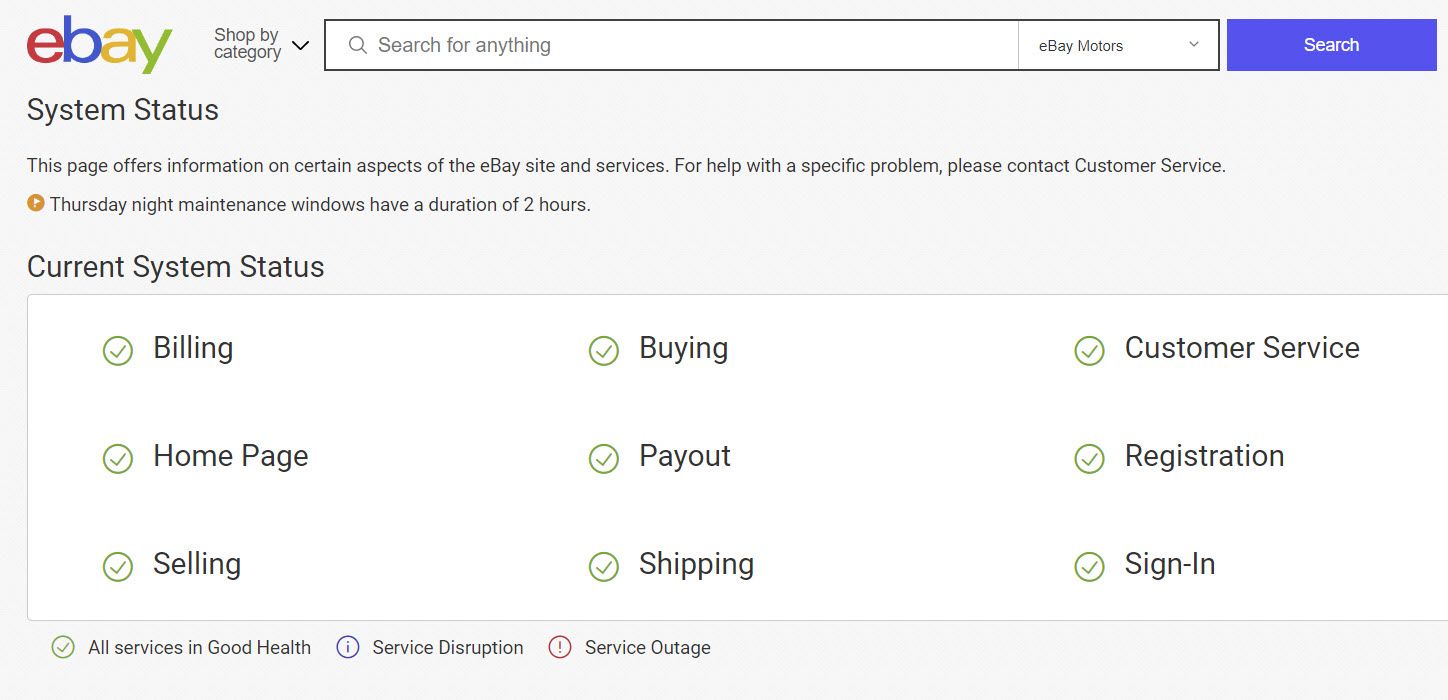Open the Home Page status entry
Screen dimensions: 1448x700
[x=230, y=456]
